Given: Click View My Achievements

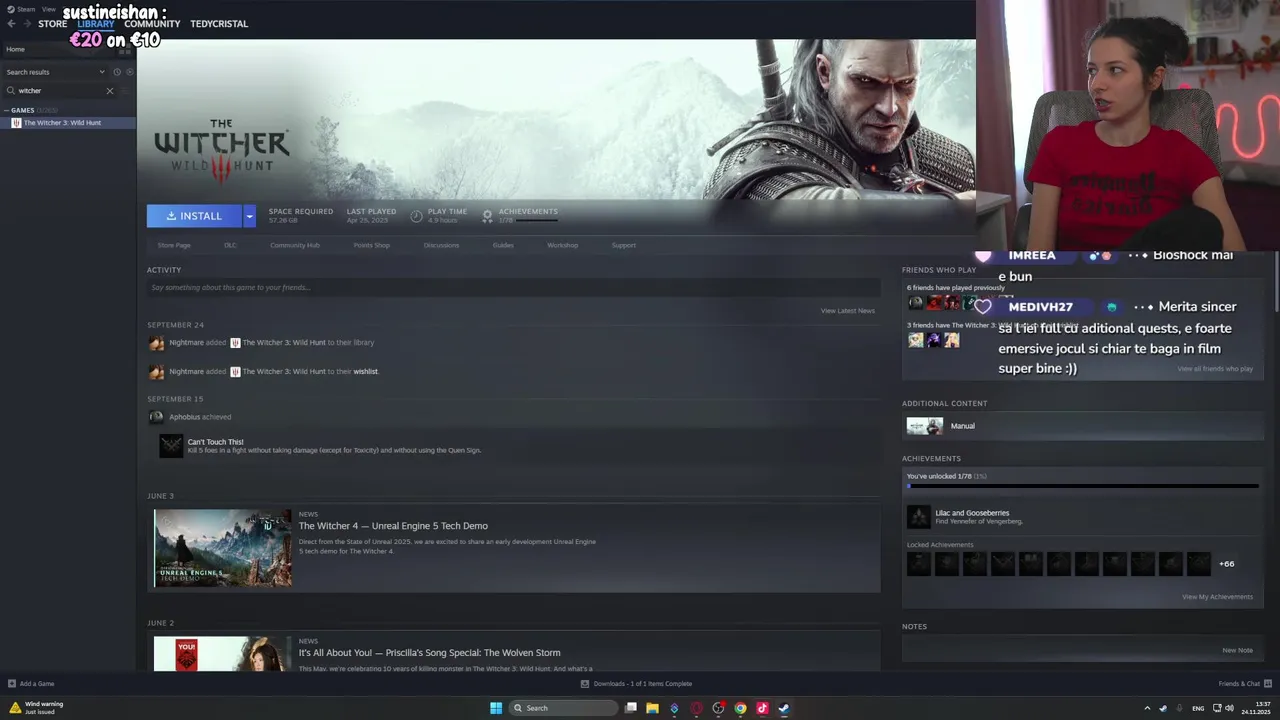Looking at the screenshot, I should pos(1217,597).
